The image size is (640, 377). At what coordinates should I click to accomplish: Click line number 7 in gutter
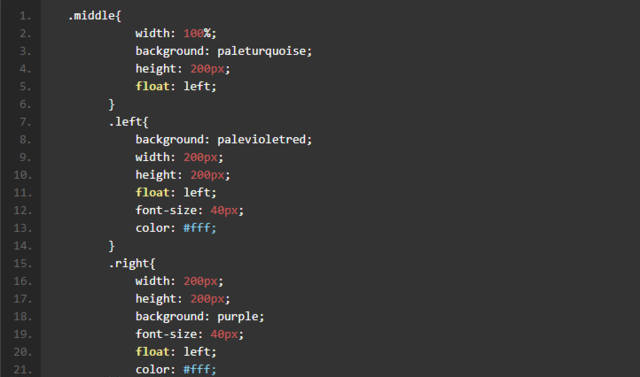coord(25,122)
